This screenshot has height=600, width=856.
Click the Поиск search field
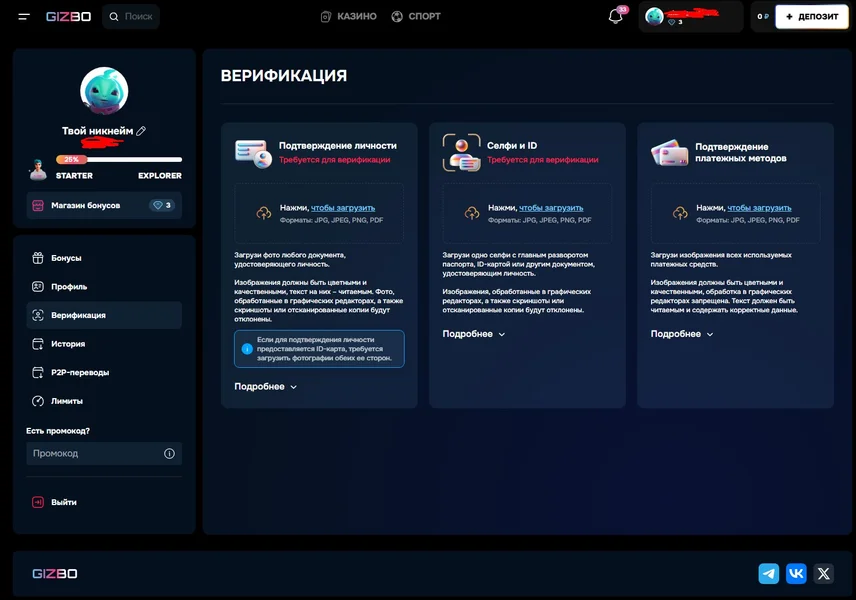click(131, 16)
